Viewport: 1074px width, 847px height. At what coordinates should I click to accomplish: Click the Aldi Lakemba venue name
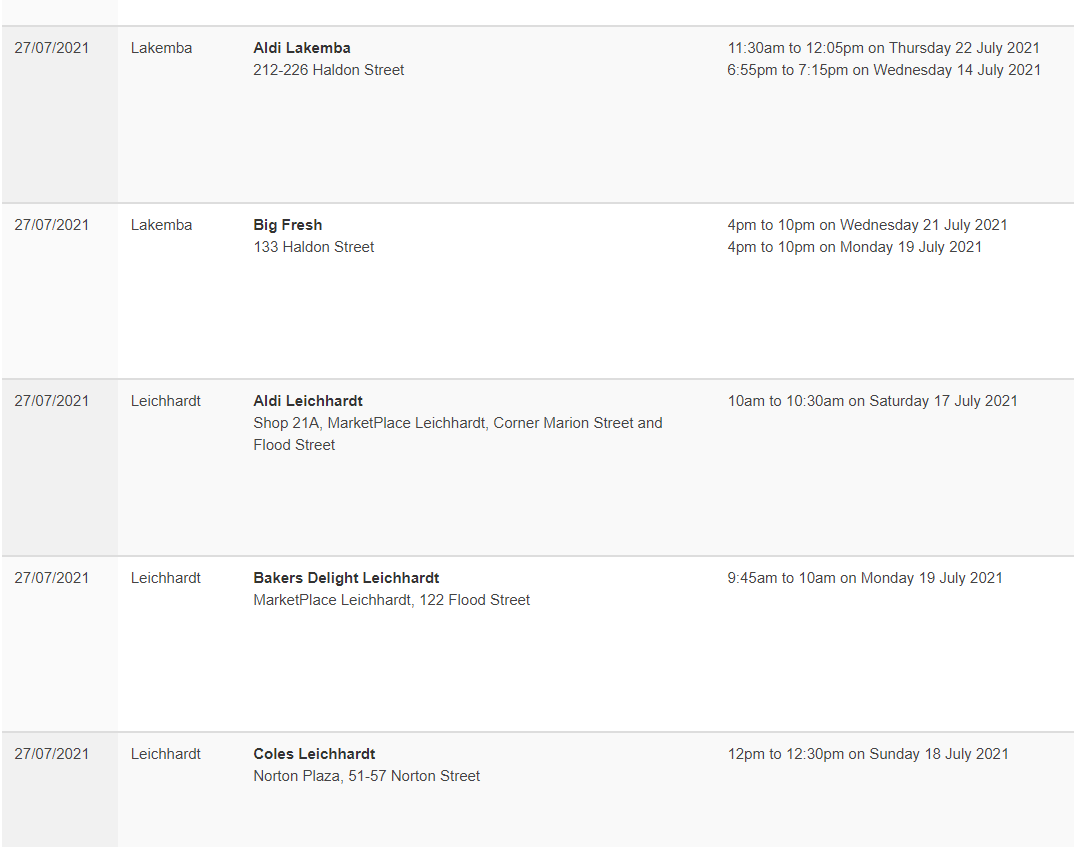pos(301,48)
